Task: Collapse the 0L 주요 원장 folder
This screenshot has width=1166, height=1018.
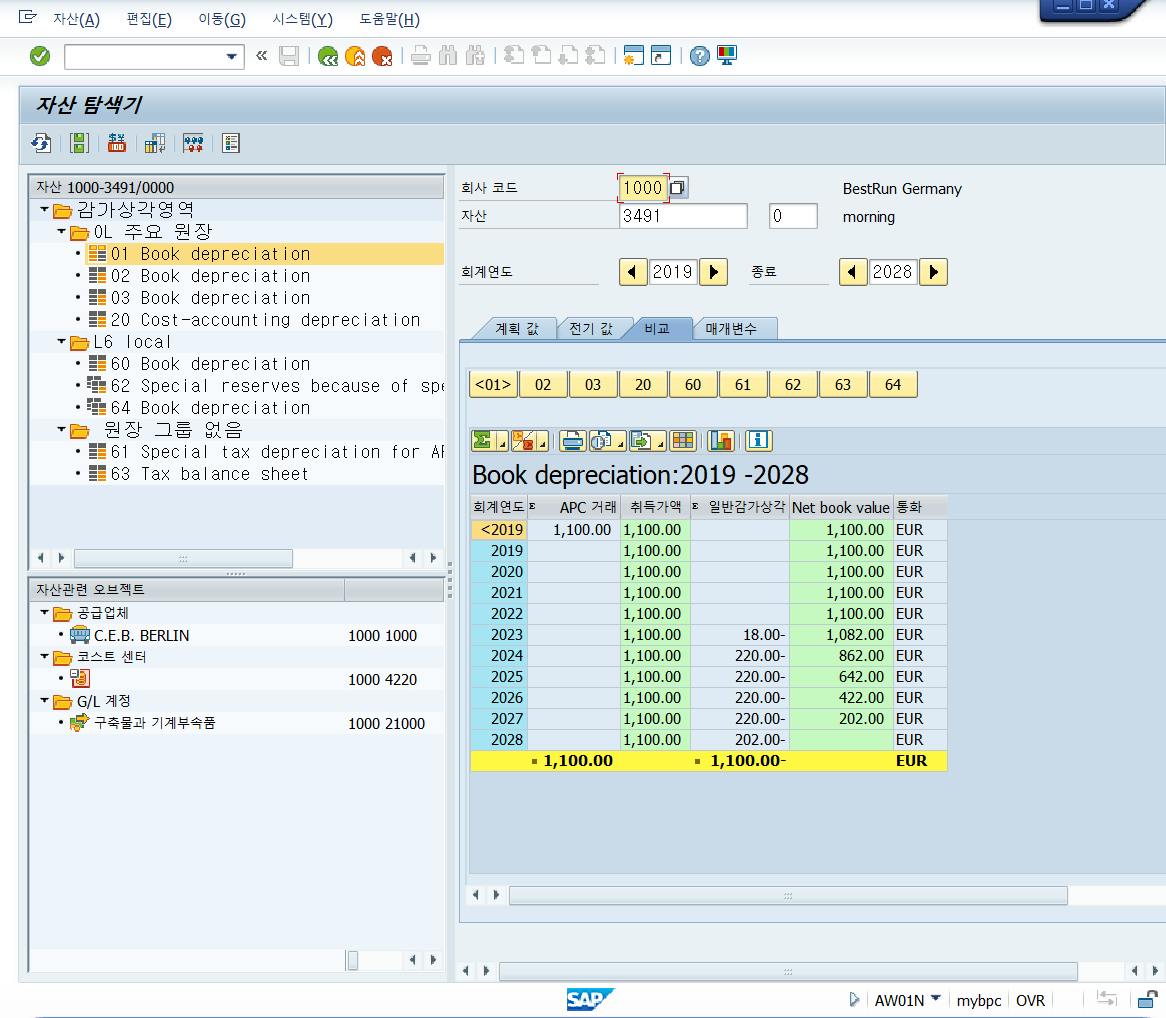Action: (62, 232)
